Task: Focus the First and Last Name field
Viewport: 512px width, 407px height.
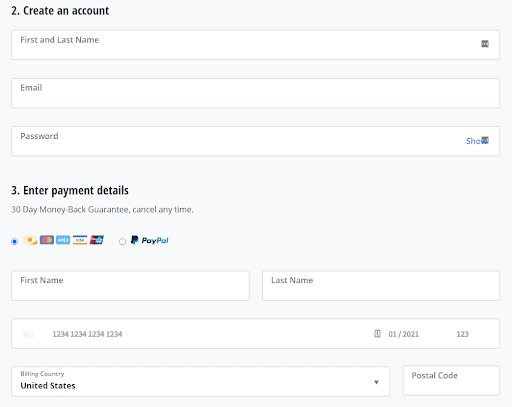Action: (x=255, y=45)
